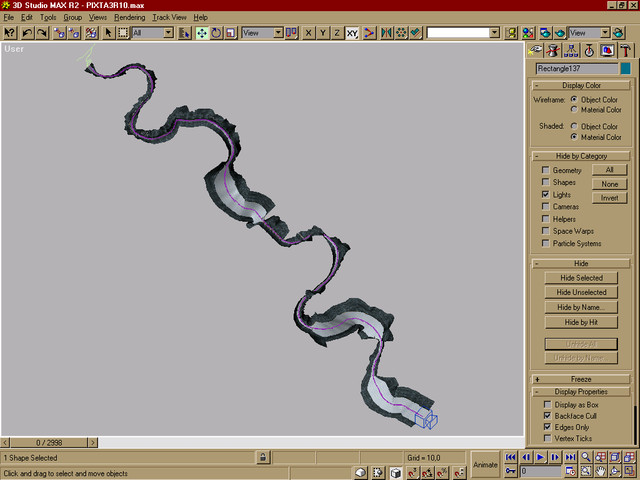Open the Track View menu
This screenshot has height=480, width=640.
pos(169,18)
